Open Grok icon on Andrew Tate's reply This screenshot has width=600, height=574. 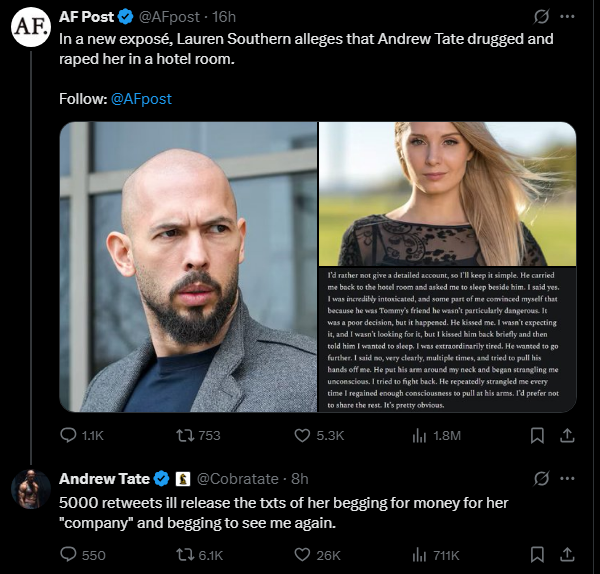541,478
